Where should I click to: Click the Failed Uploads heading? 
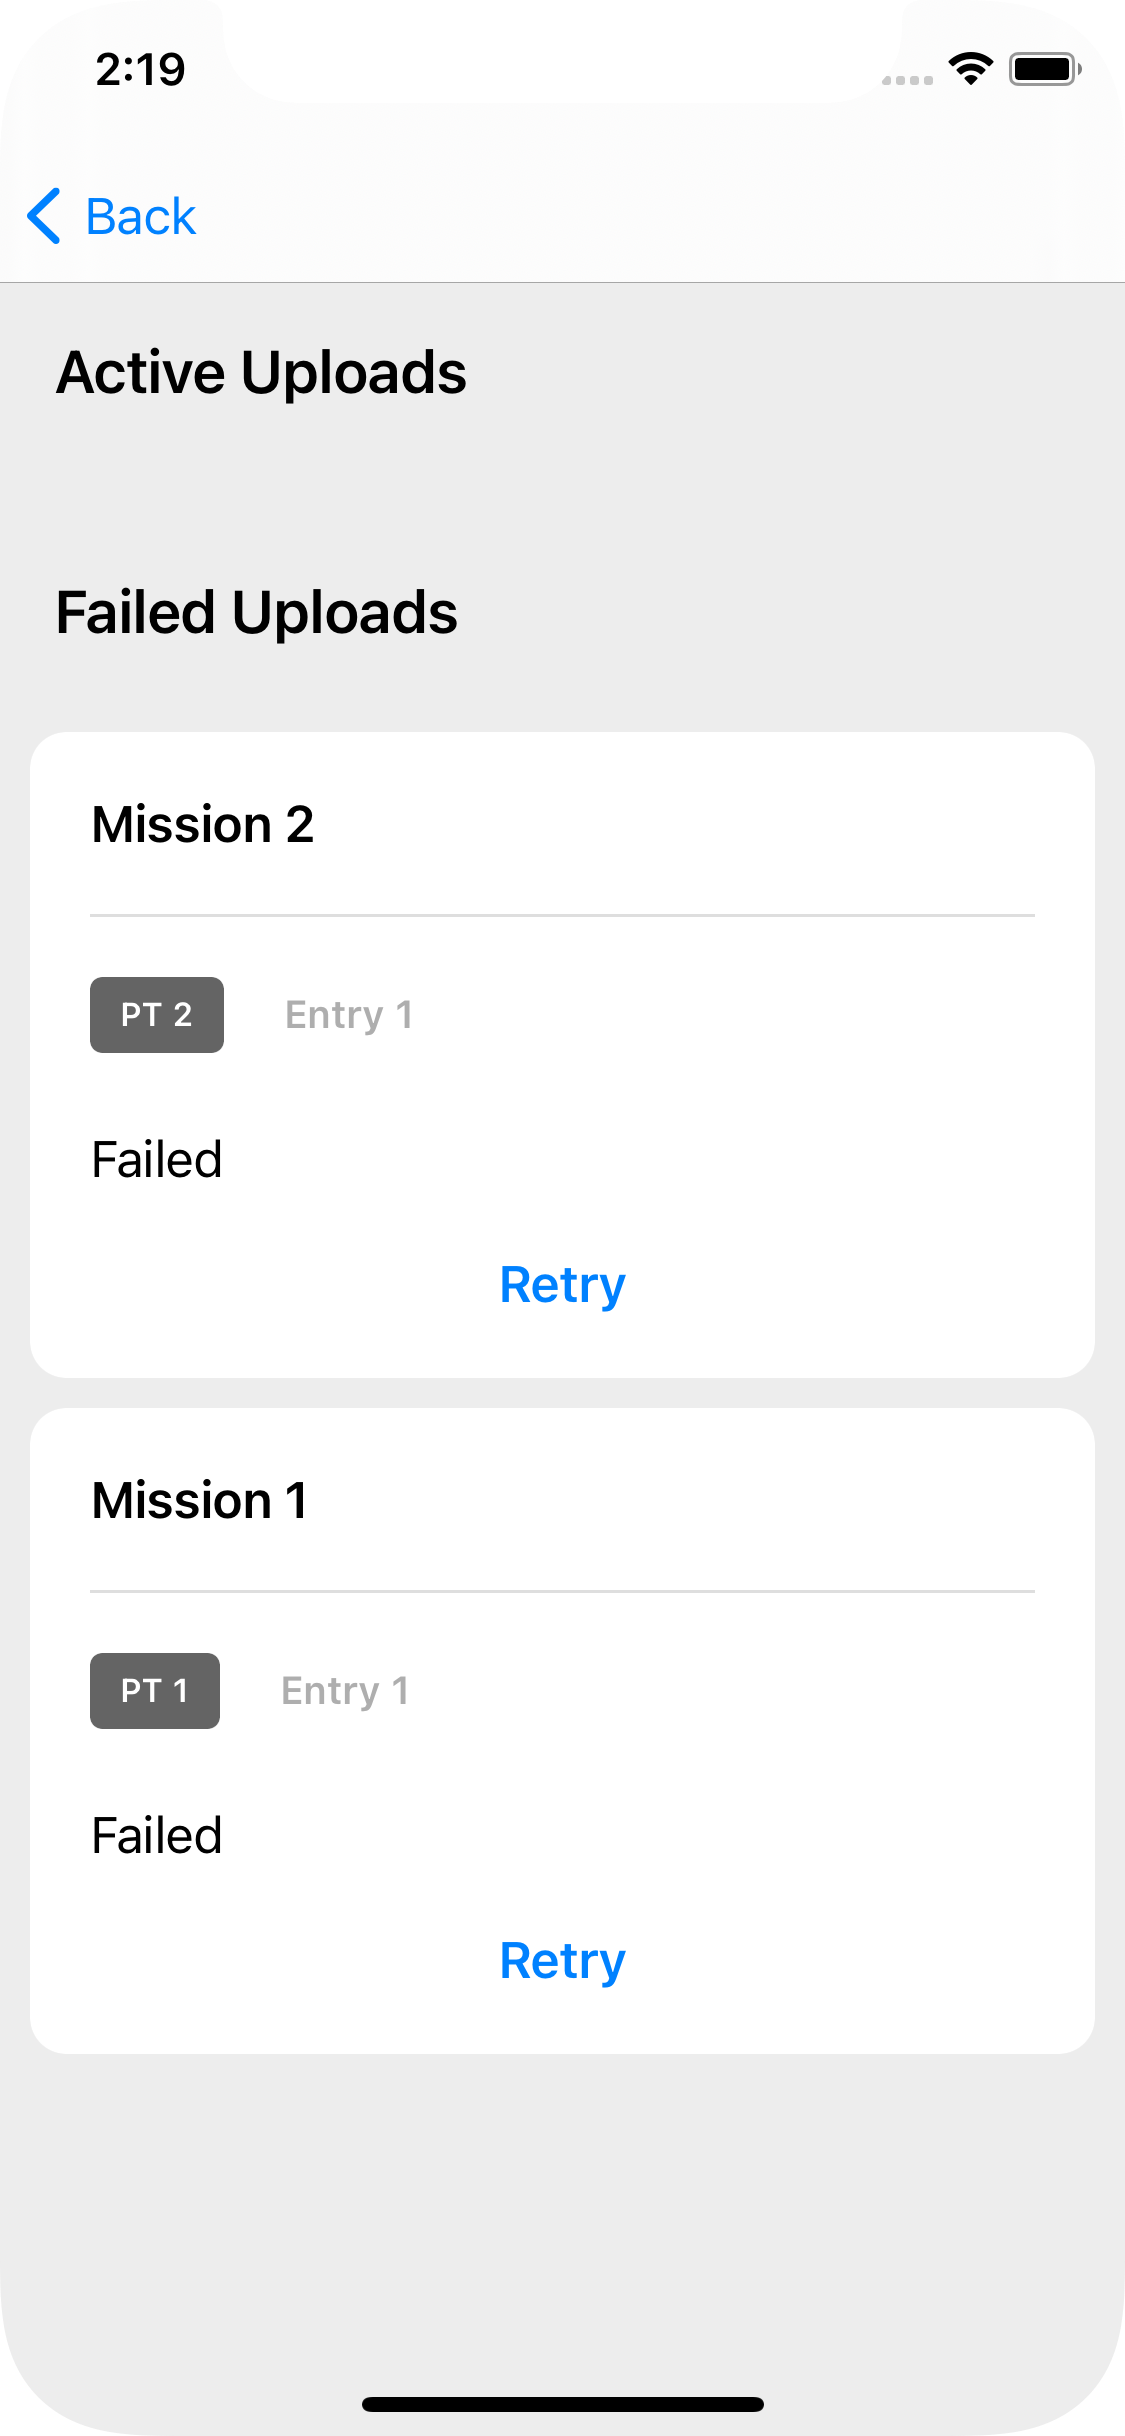pos(257,612)
